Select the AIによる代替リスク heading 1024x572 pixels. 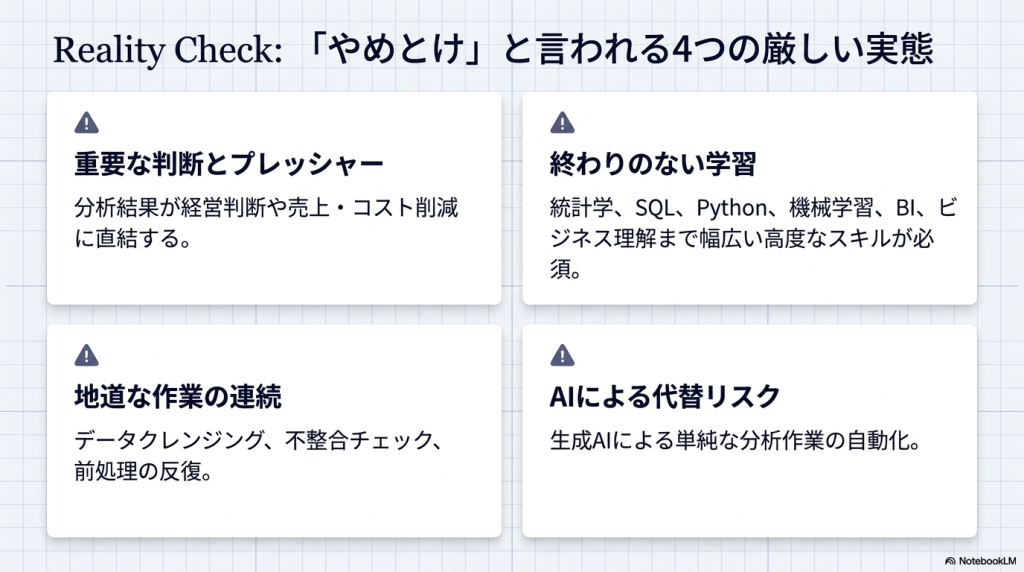[664, 396]
